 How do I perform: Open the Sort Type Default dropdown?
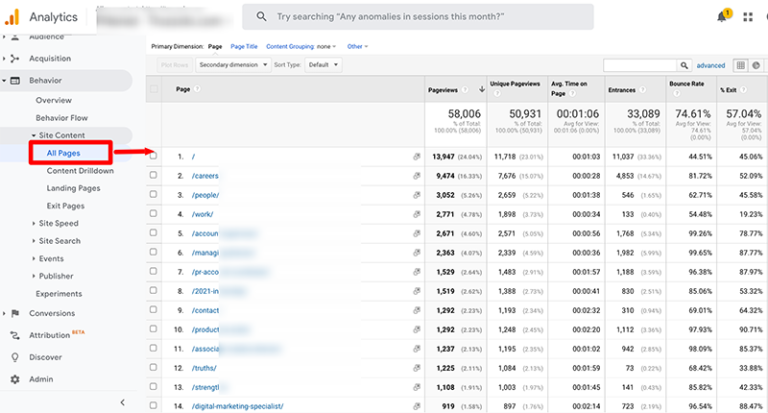point(322,65)
